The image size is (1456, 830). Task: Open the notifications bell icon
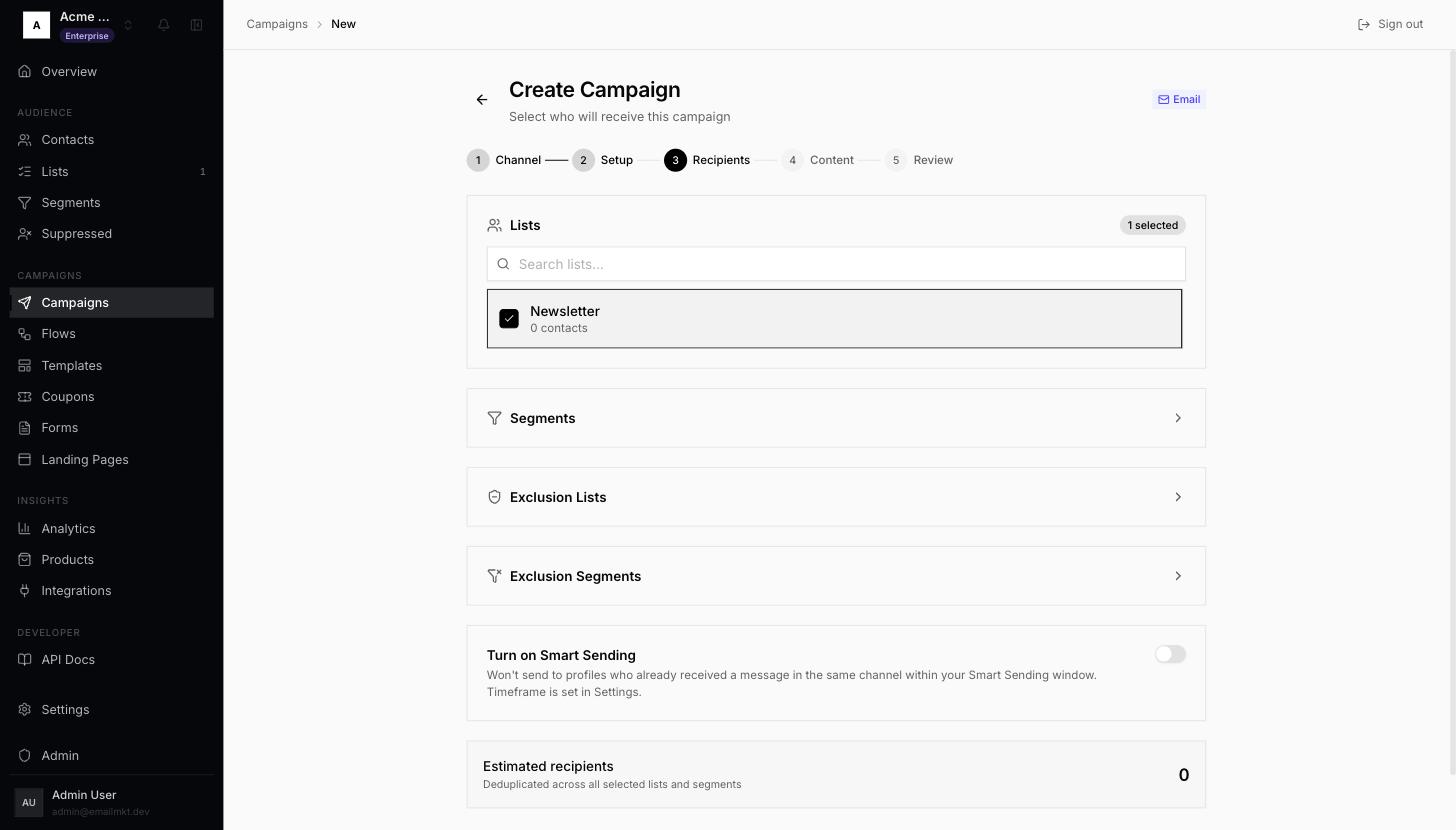point(164,25)
